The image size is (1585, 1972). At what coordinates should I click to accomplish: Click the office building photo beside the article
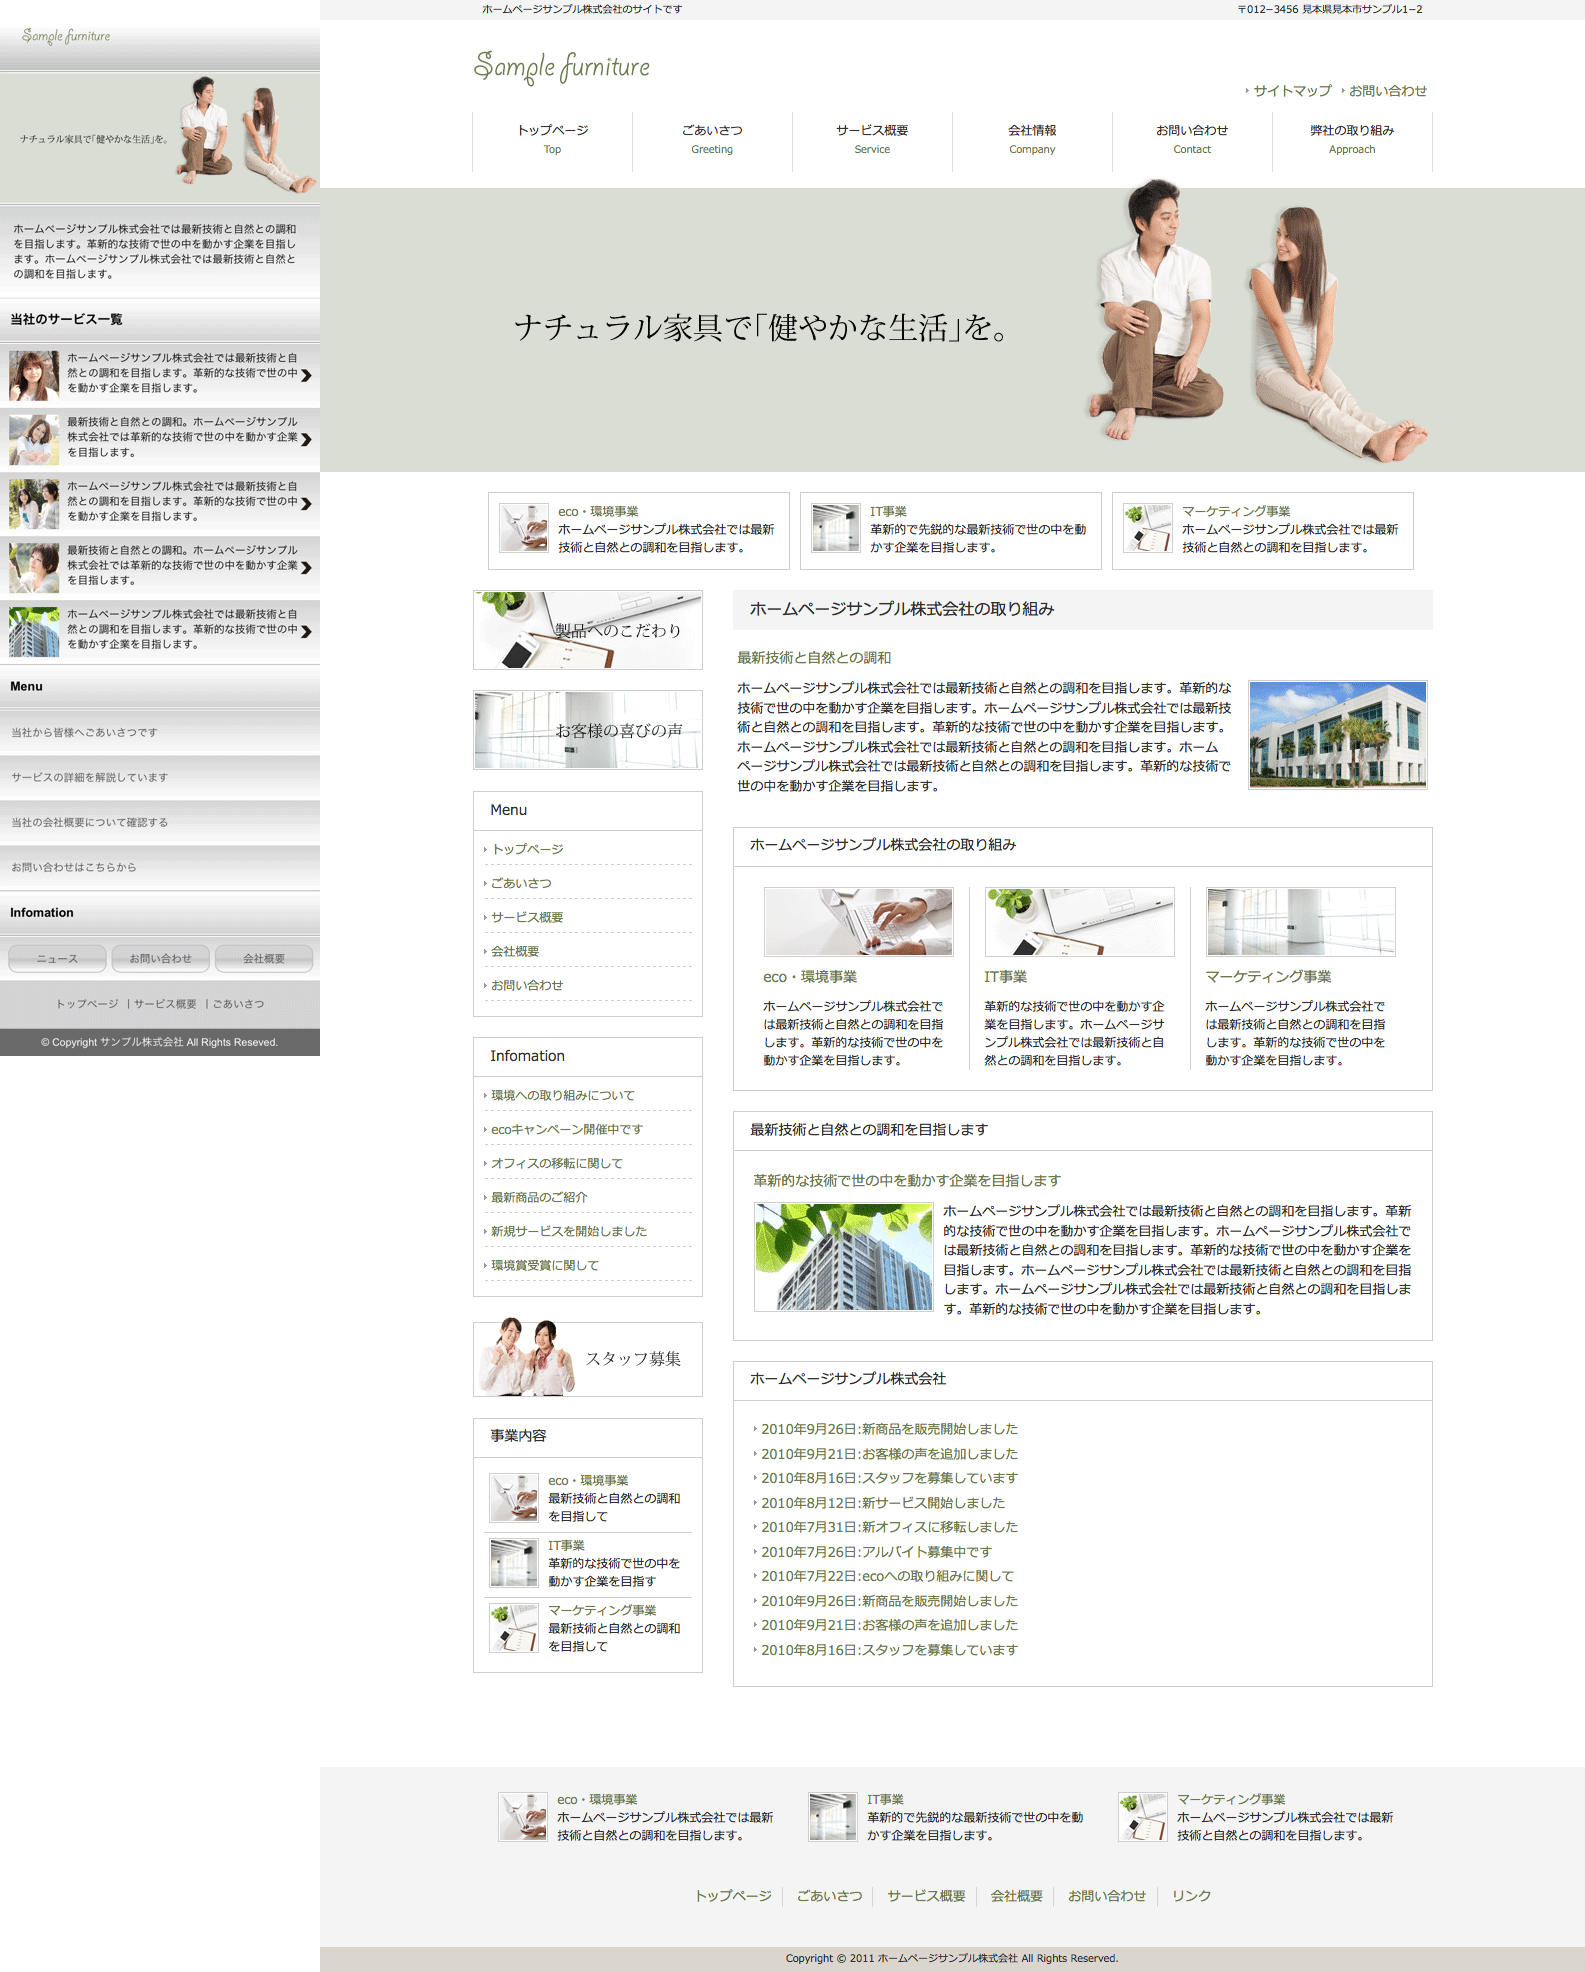click(x=1337, y=735)
